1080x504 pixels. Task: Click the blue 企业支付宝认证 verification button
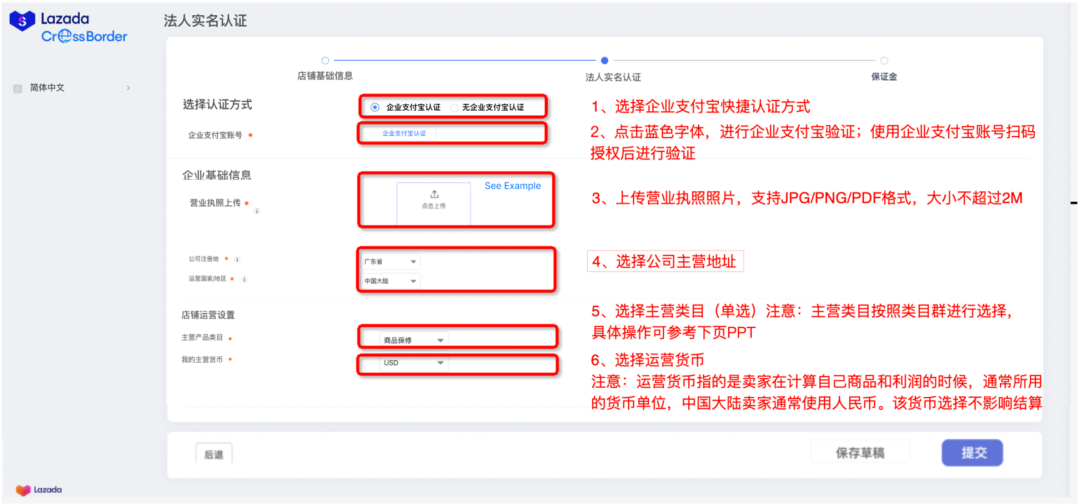404,133
